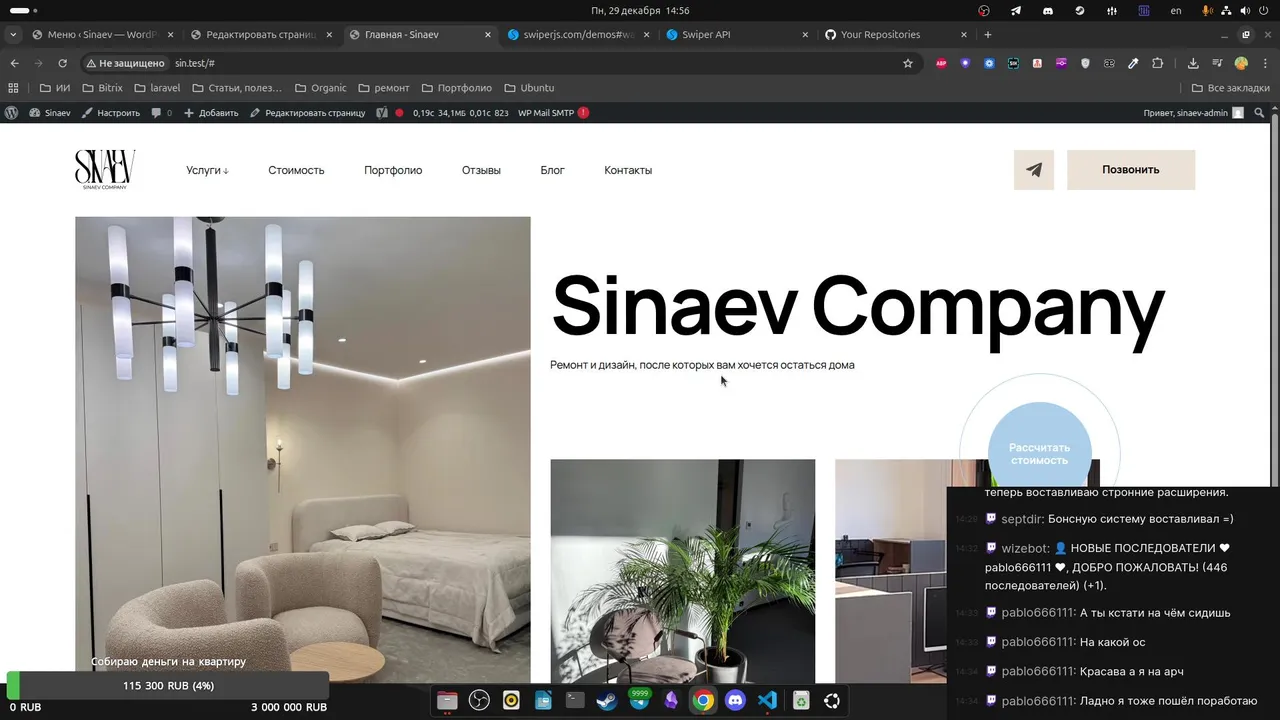Image resolution: width=1280 pixels, height=720 pixels.
Task: Open Terminal from the dock
Action: (575, 701)
